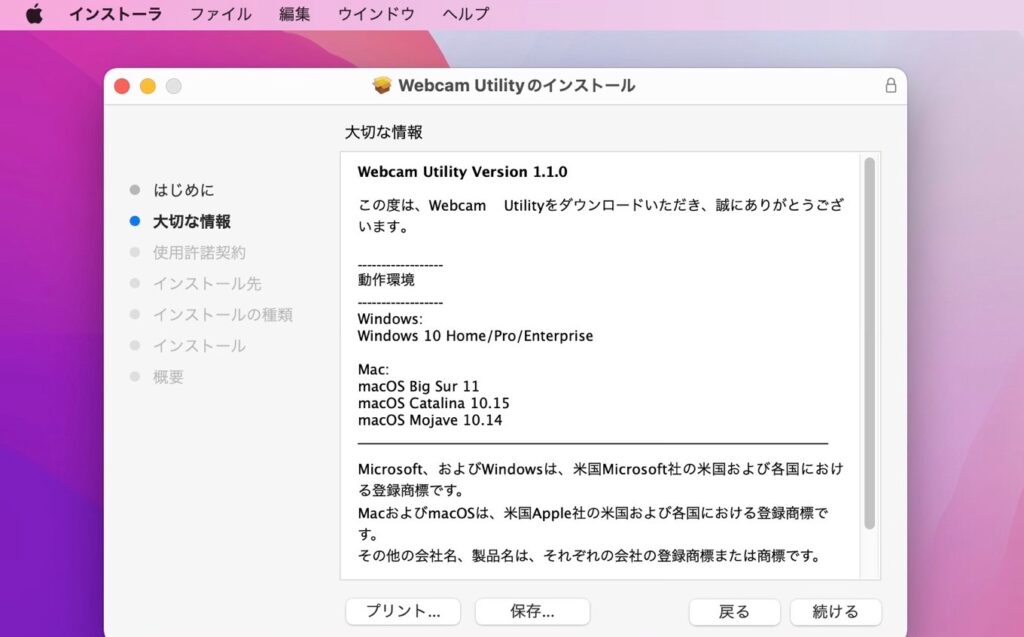The width and height of the screenshot is (1024, 637).
Task: Click the 続ける button
Action: coord(836,611)
